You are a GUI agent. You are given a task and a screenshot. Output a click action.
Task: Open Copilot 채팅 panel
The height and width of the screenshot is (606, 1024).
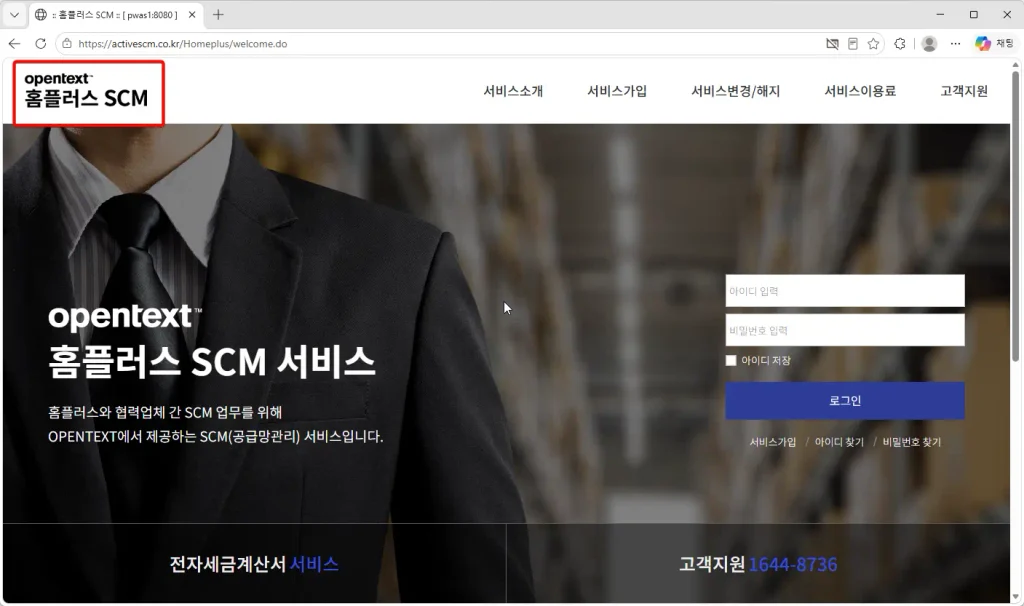(x=995, y=44)
